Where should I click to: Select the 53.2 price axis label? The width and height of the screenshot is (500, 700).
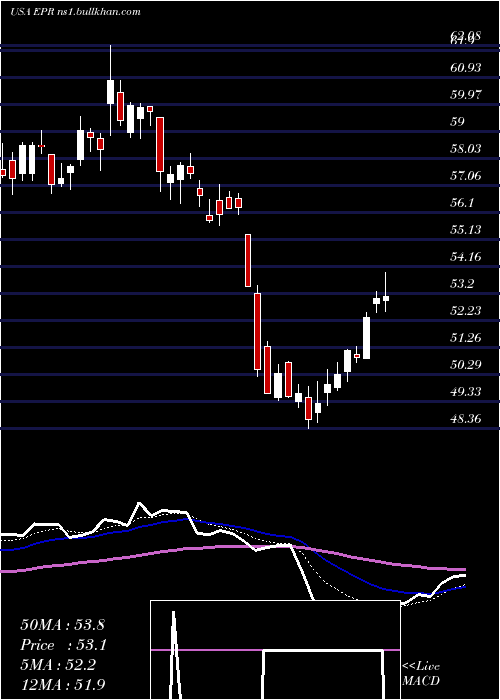(x=461, y=284)
